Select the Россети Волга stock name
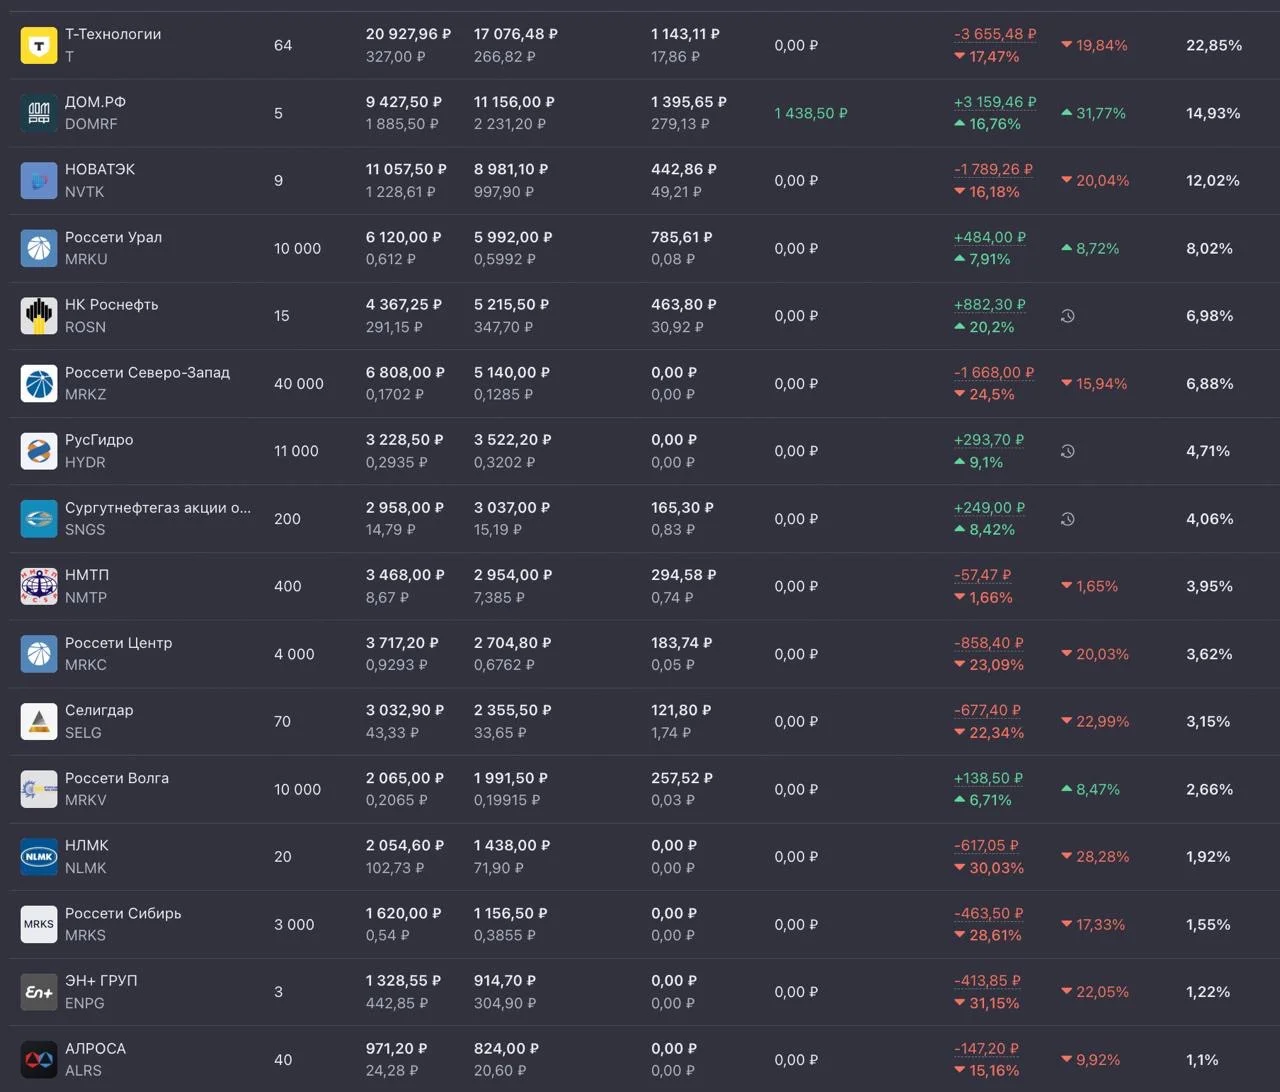 (117, 778)
